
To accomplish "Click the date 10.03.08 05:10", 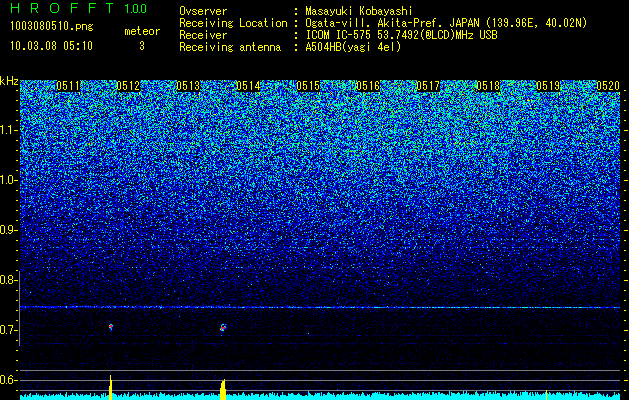I will pos(51,46).
